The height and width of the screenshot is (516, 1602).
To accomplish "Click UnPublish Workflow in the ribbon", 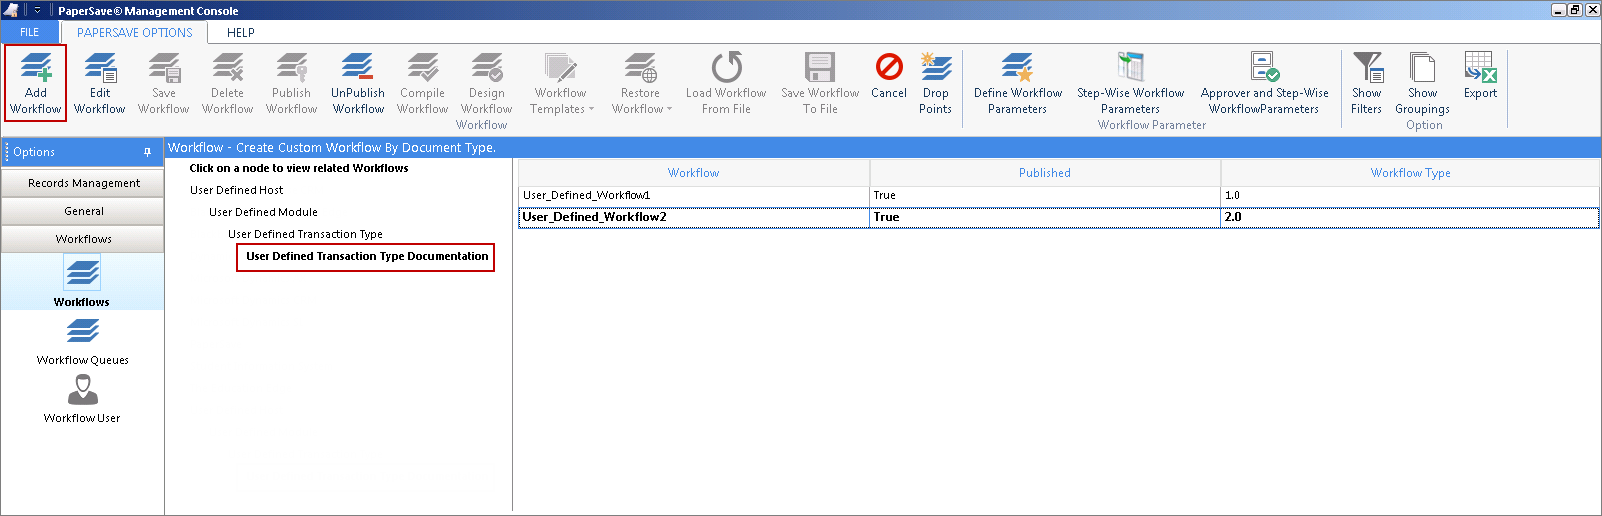I will pyautogui.click(x=358, y=83).
